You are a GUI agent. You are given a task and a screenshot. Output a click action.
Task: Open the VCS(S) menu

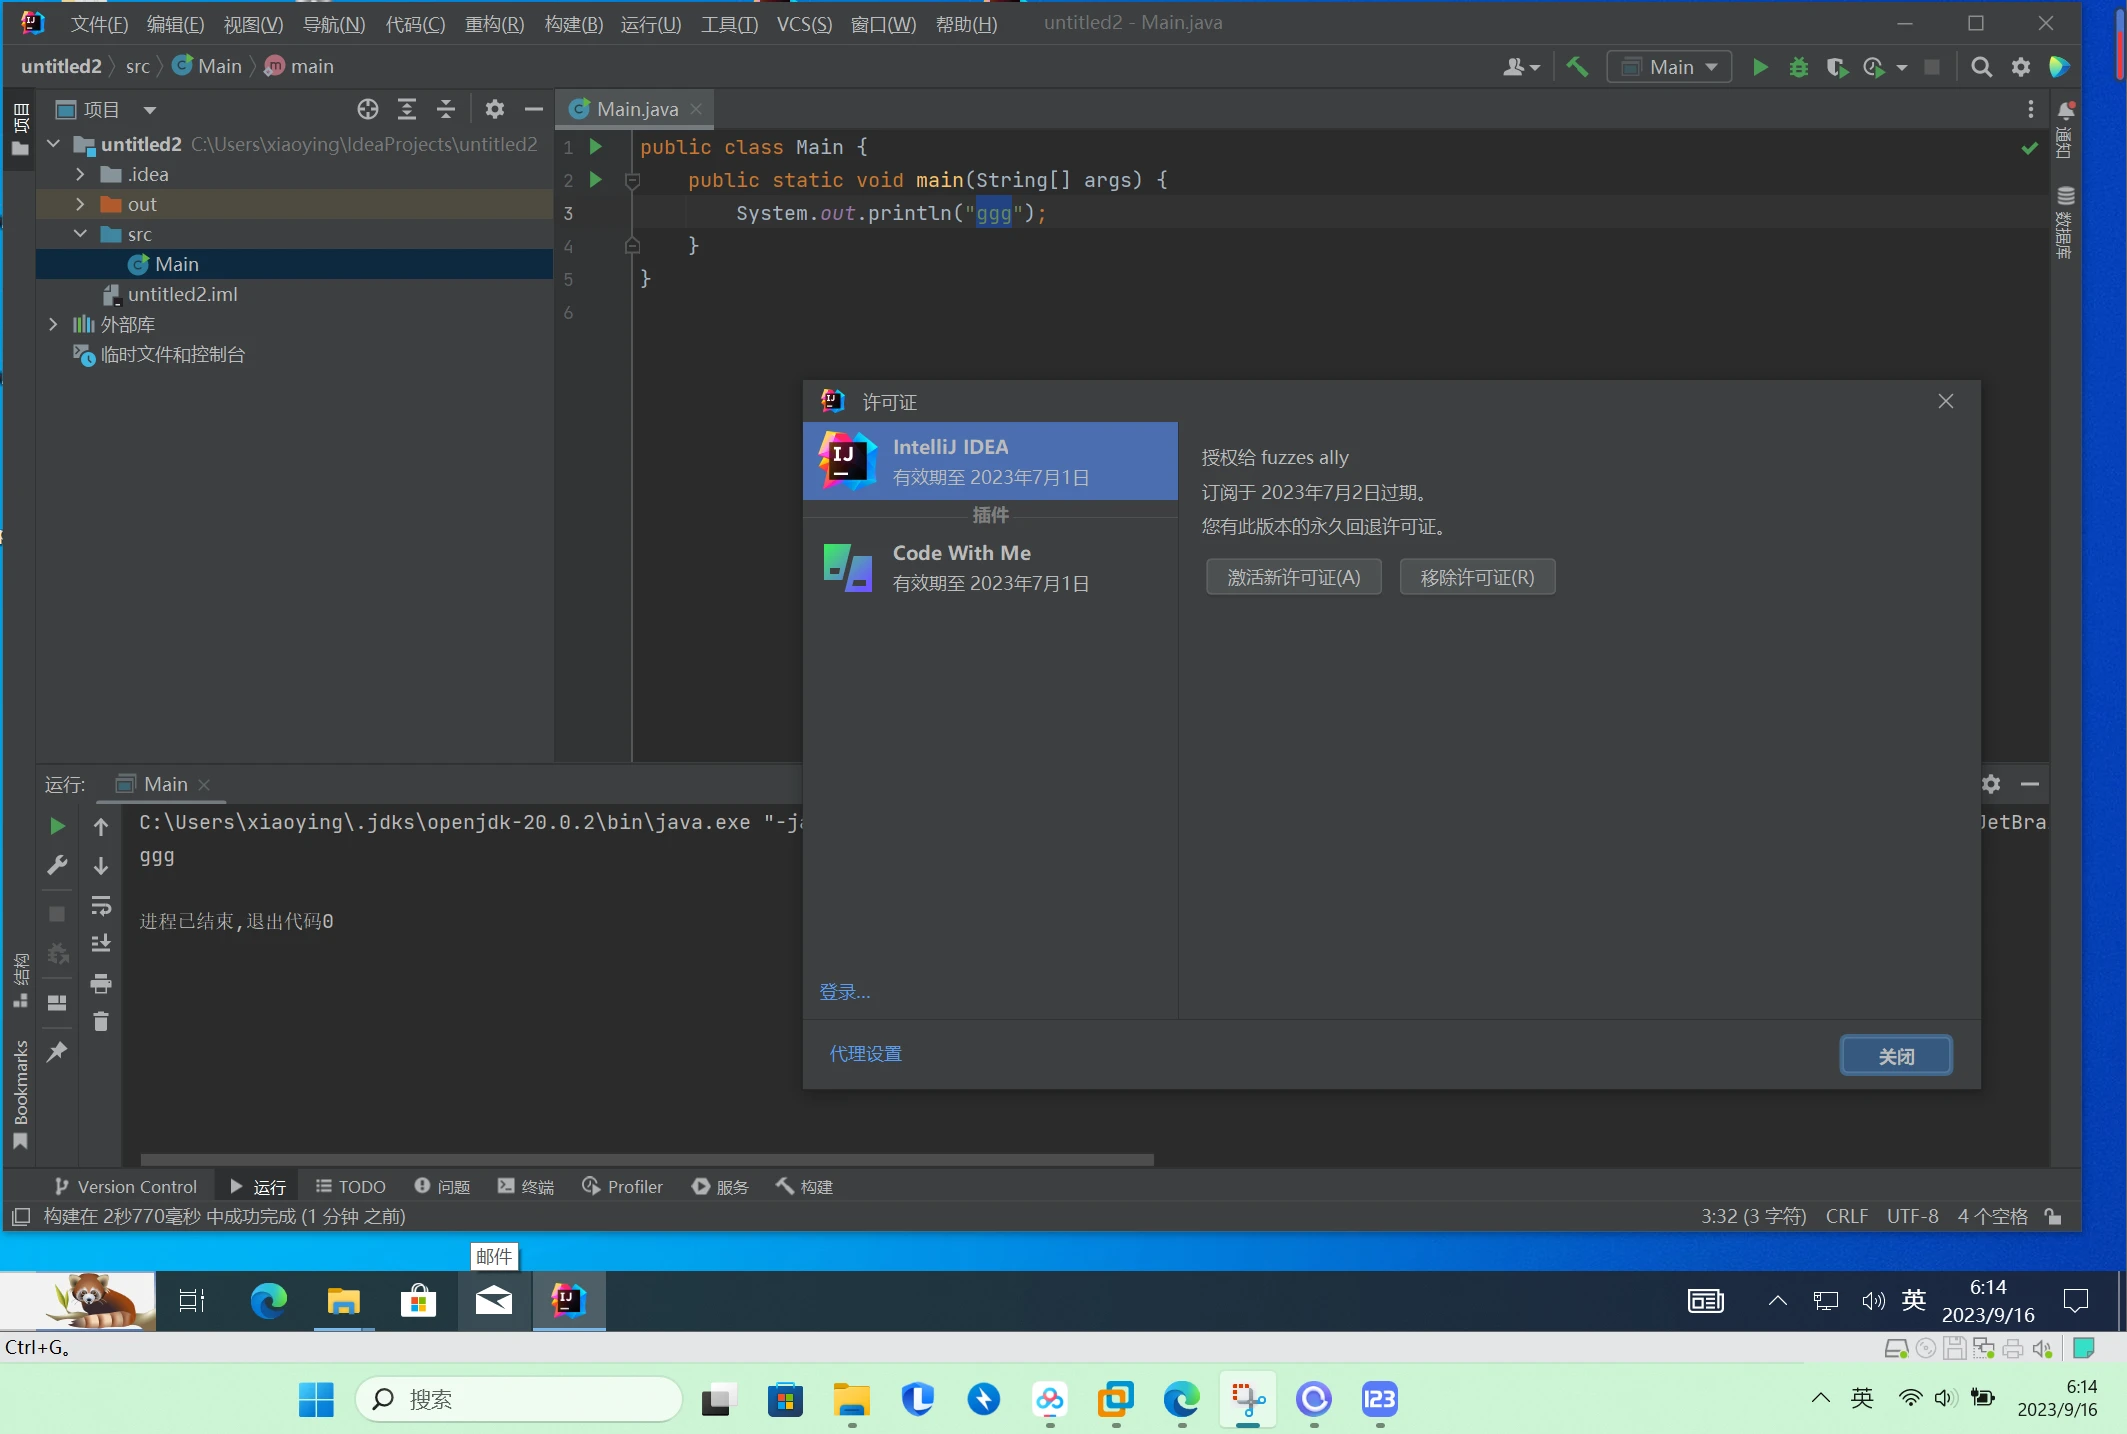(x=804, y=24)
